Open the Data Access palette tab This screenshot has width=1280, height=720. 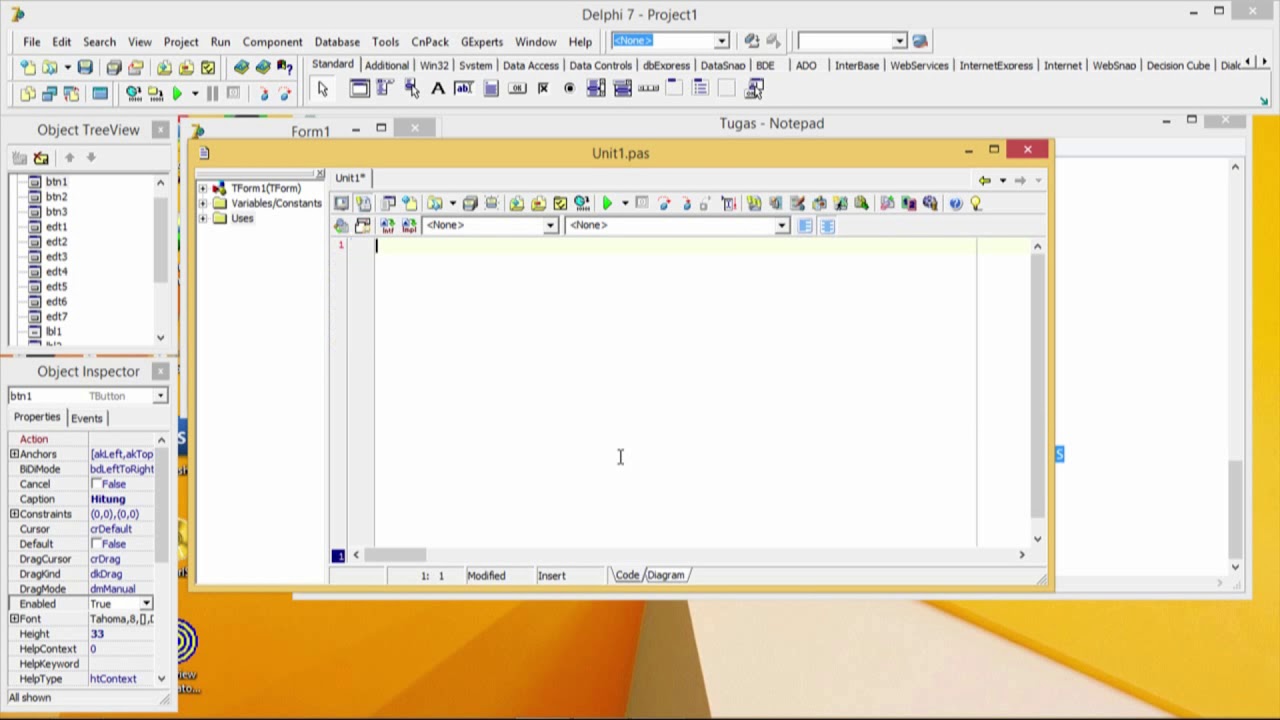coord(531,65)
